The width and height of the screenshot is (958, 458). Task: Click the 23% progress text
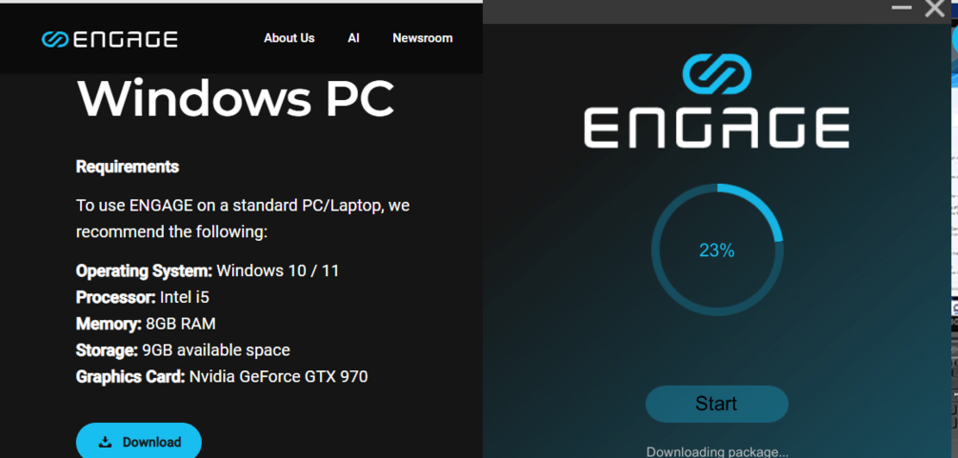click(x=716, y=250)
